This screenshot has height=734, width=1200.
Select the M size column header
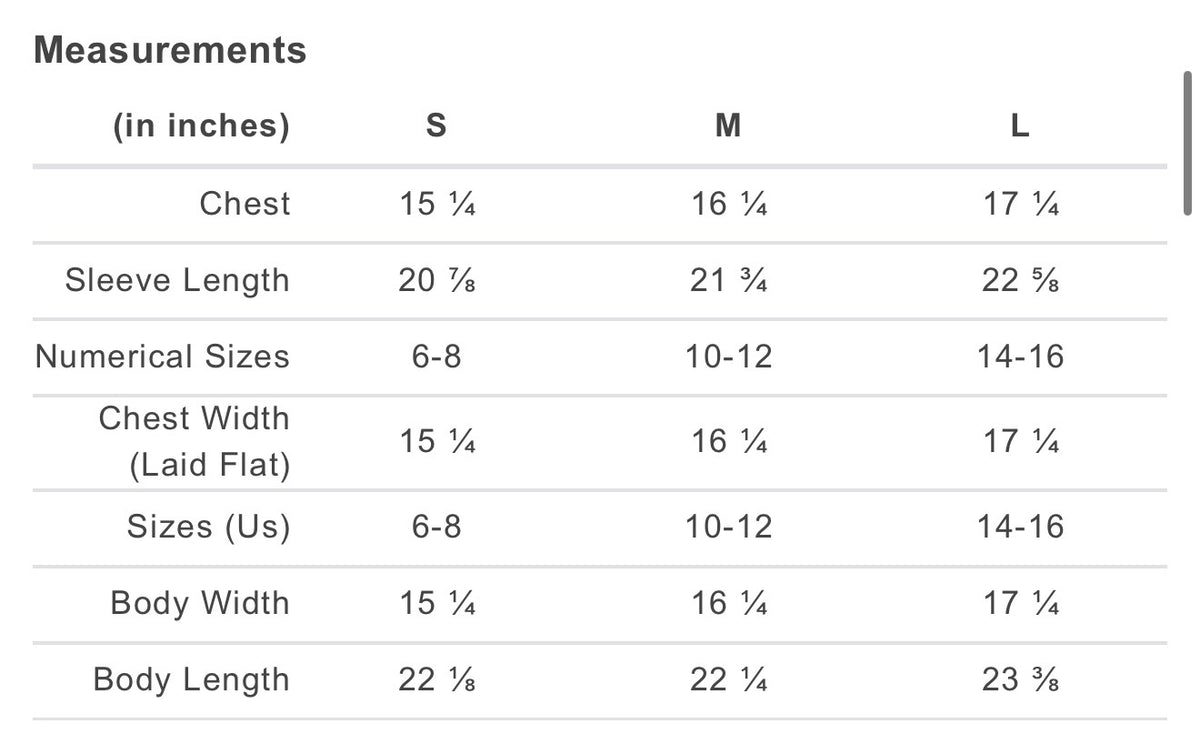(729, 126)
